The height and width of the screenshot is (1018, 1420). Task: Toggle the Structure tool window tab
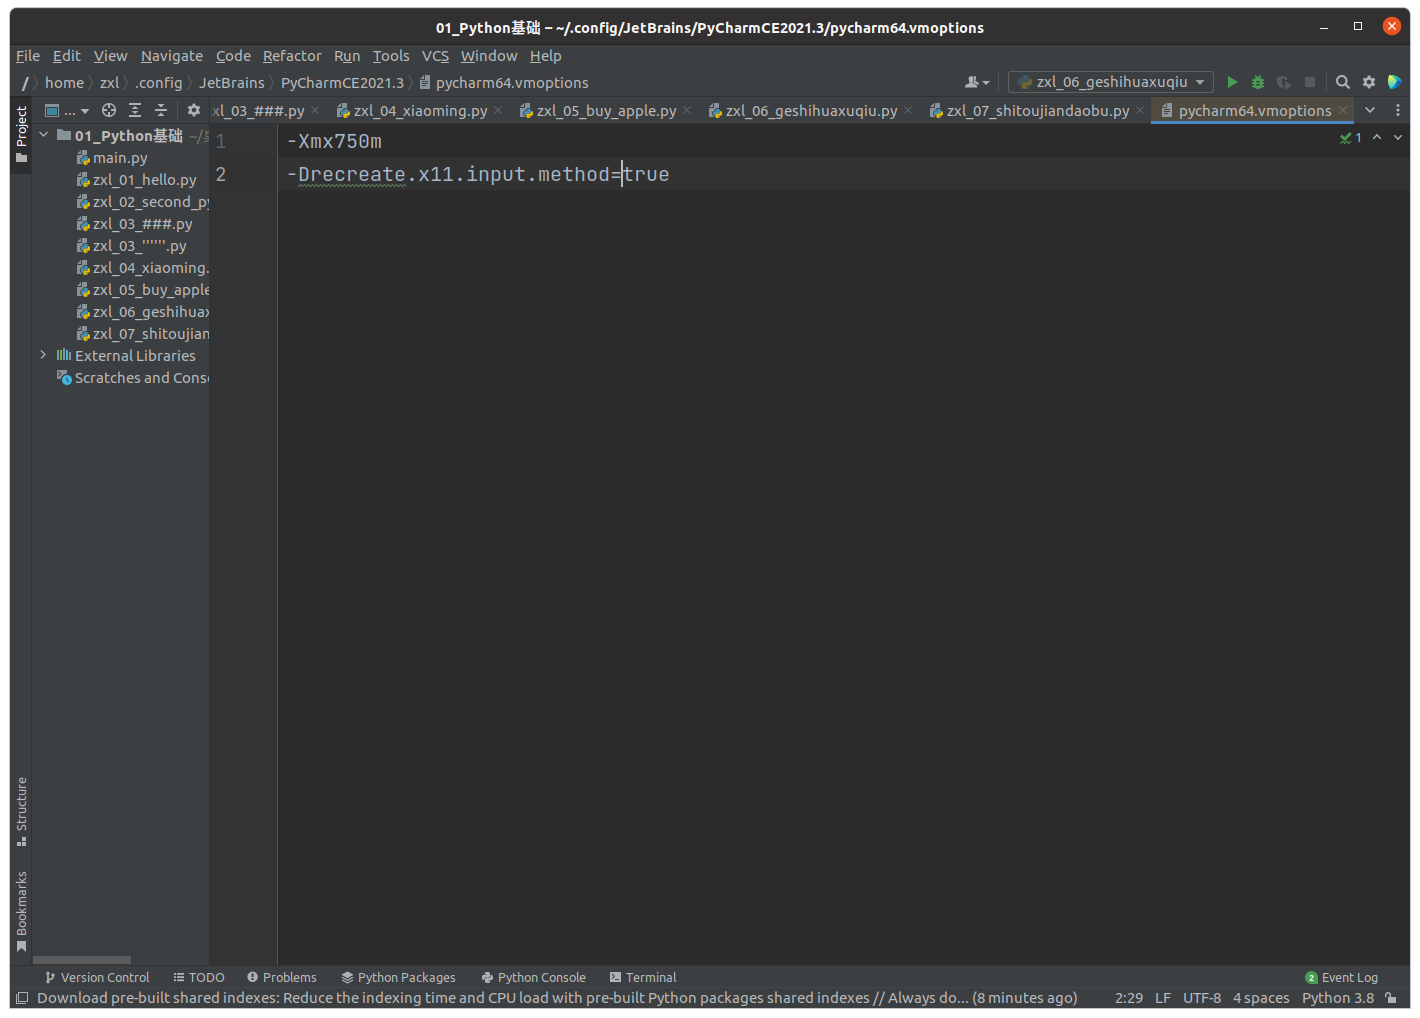[x=21, y=812]
